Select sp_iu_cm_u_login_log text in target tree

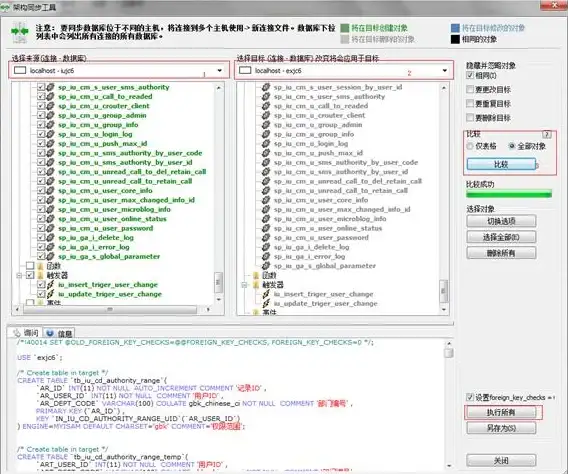tap(311, 144)
